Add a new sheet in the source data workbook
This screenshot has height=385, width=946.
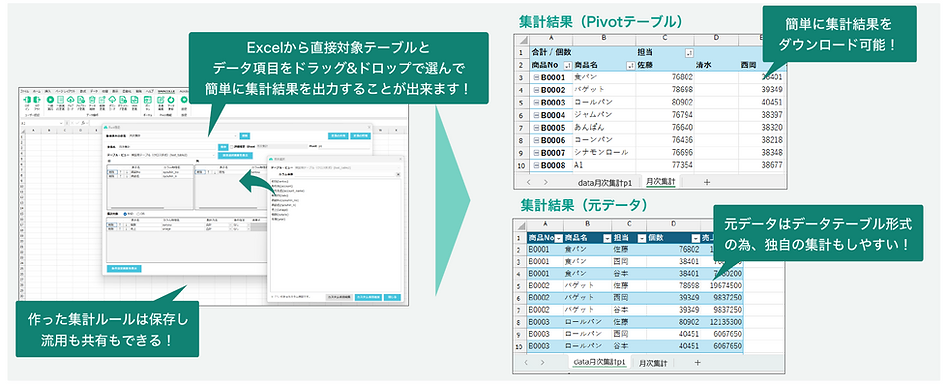pyautogui.click(x=697, y=363)
